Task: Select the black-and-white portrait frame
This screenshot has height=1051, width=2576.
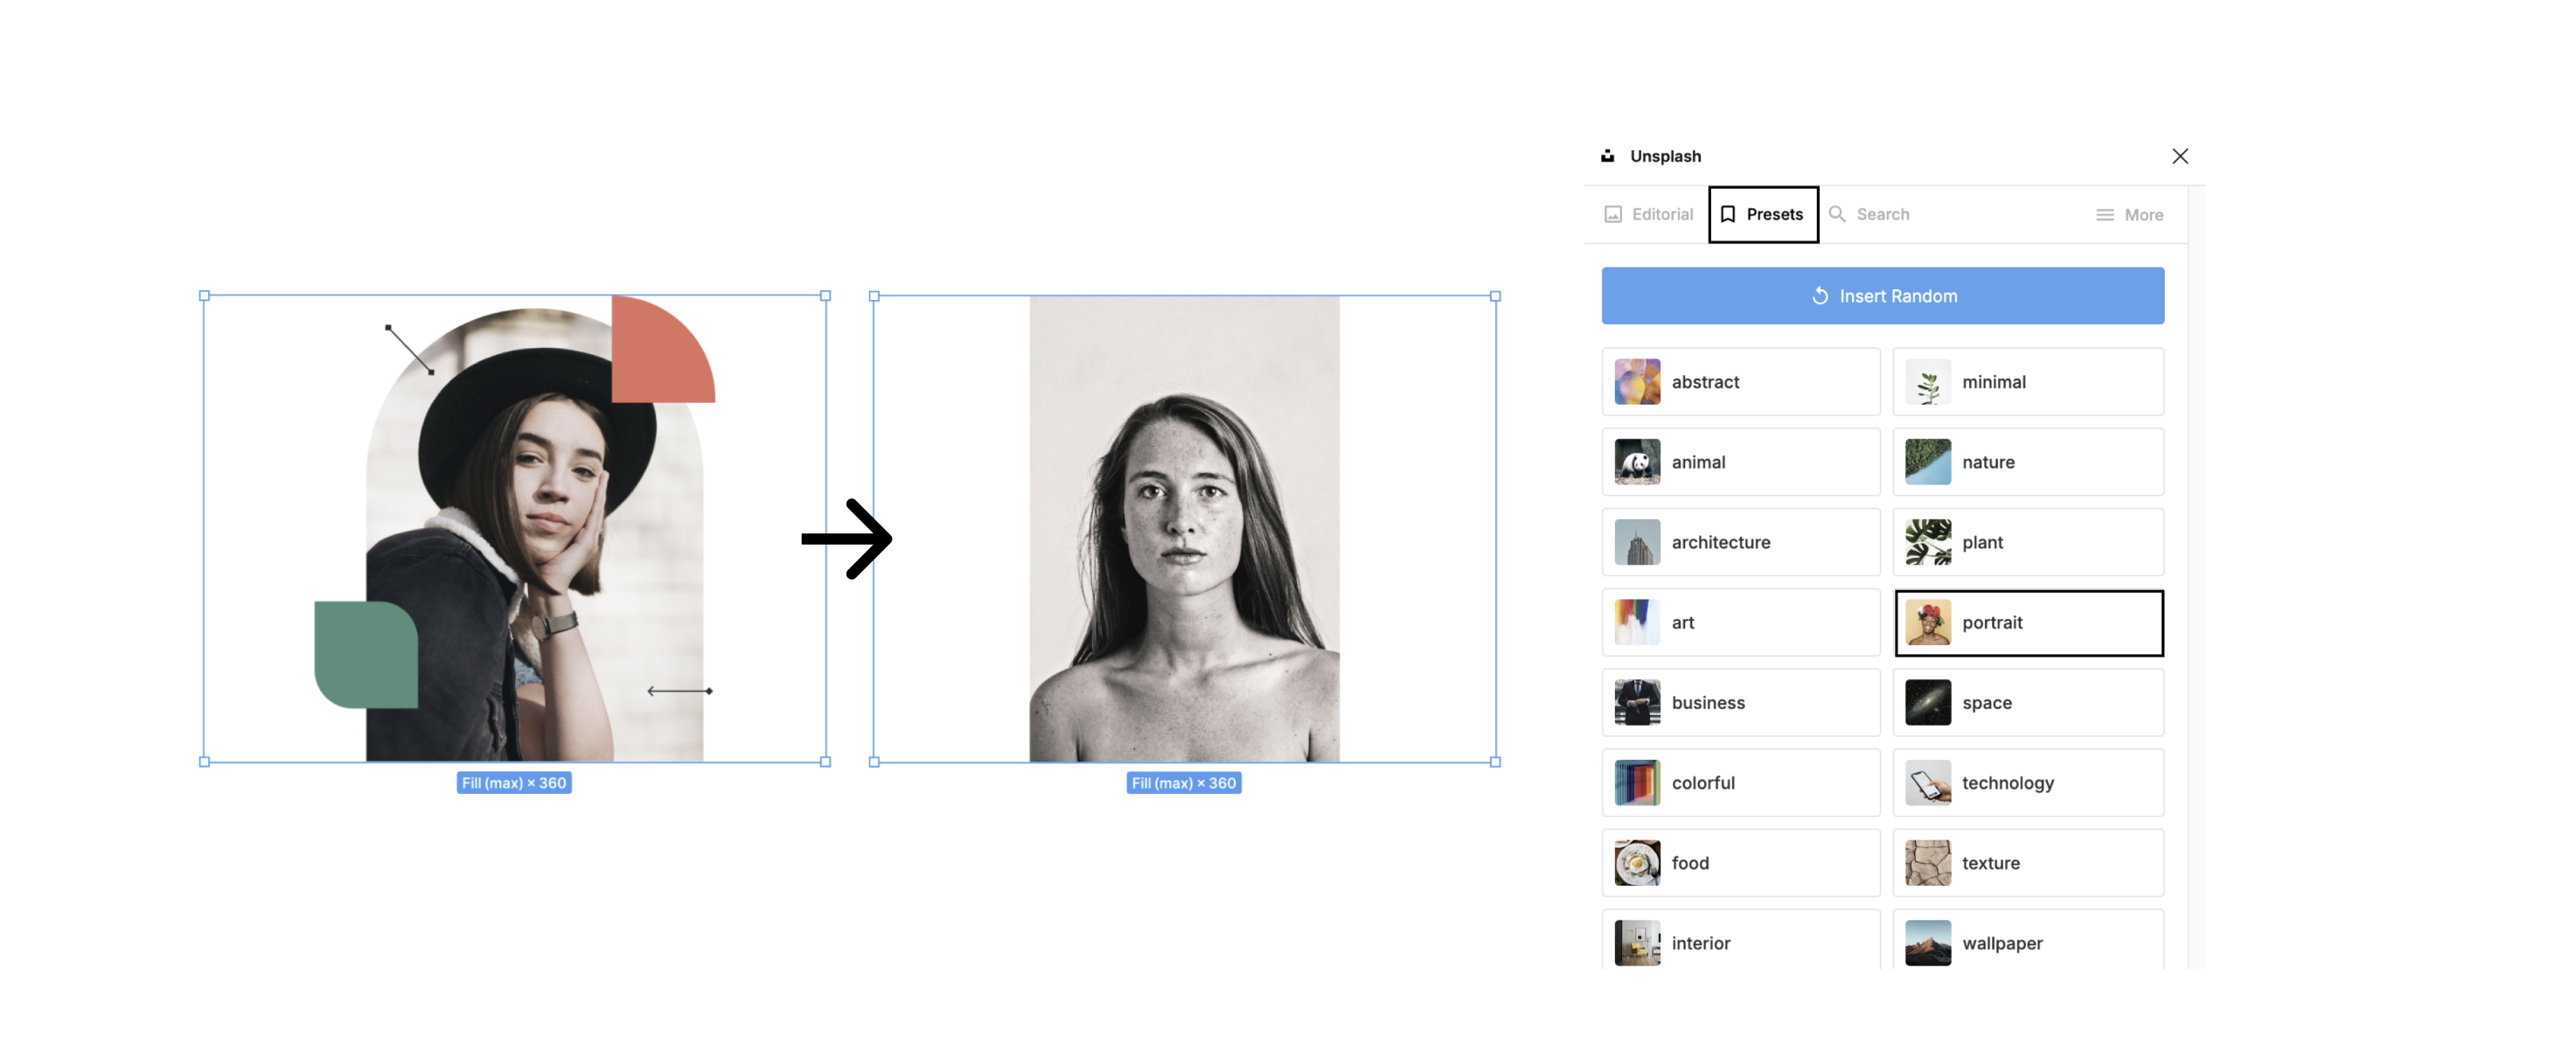Action: (1184, 529)
